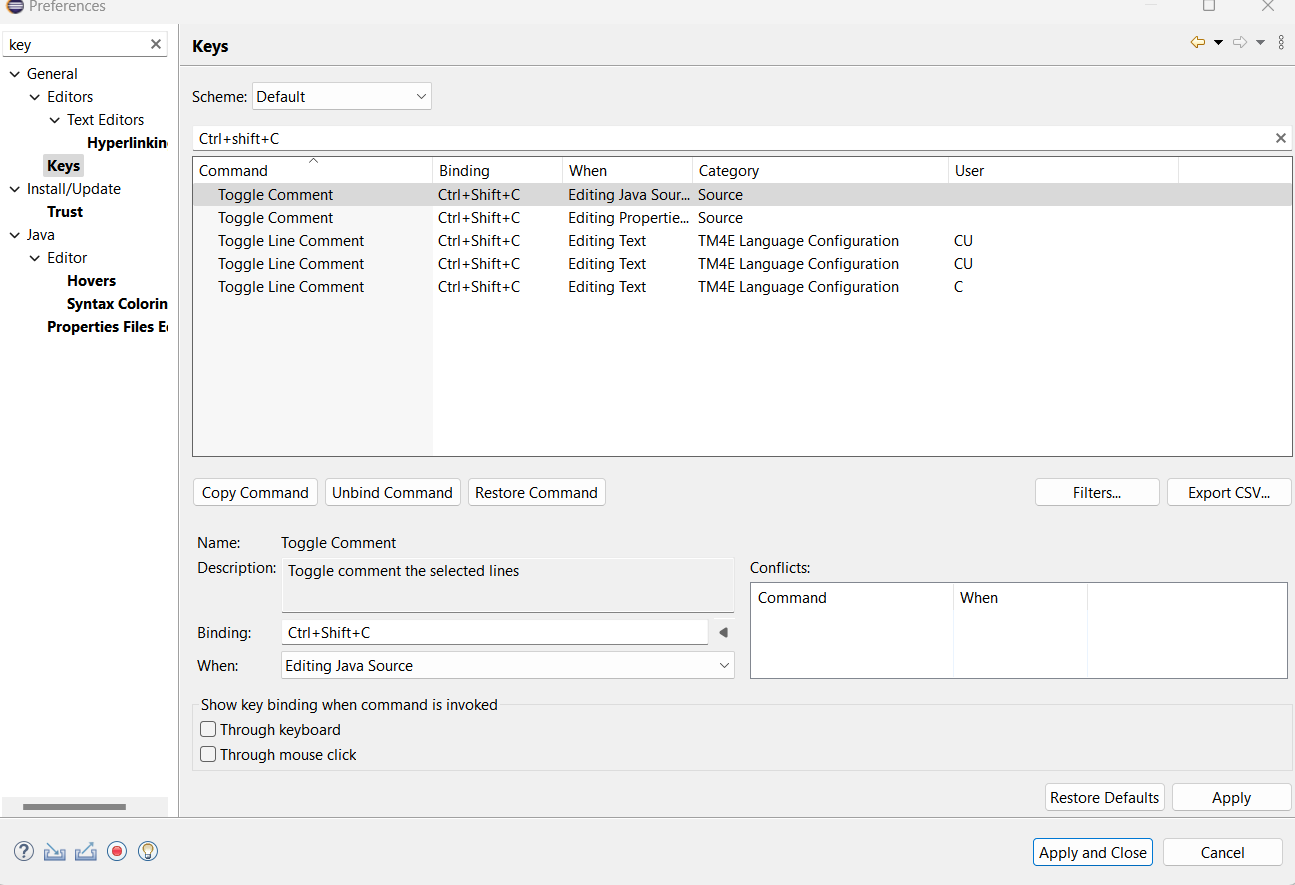1295x885 pixels.
Task: Click the export preferences icon
Action: [86, 851]
